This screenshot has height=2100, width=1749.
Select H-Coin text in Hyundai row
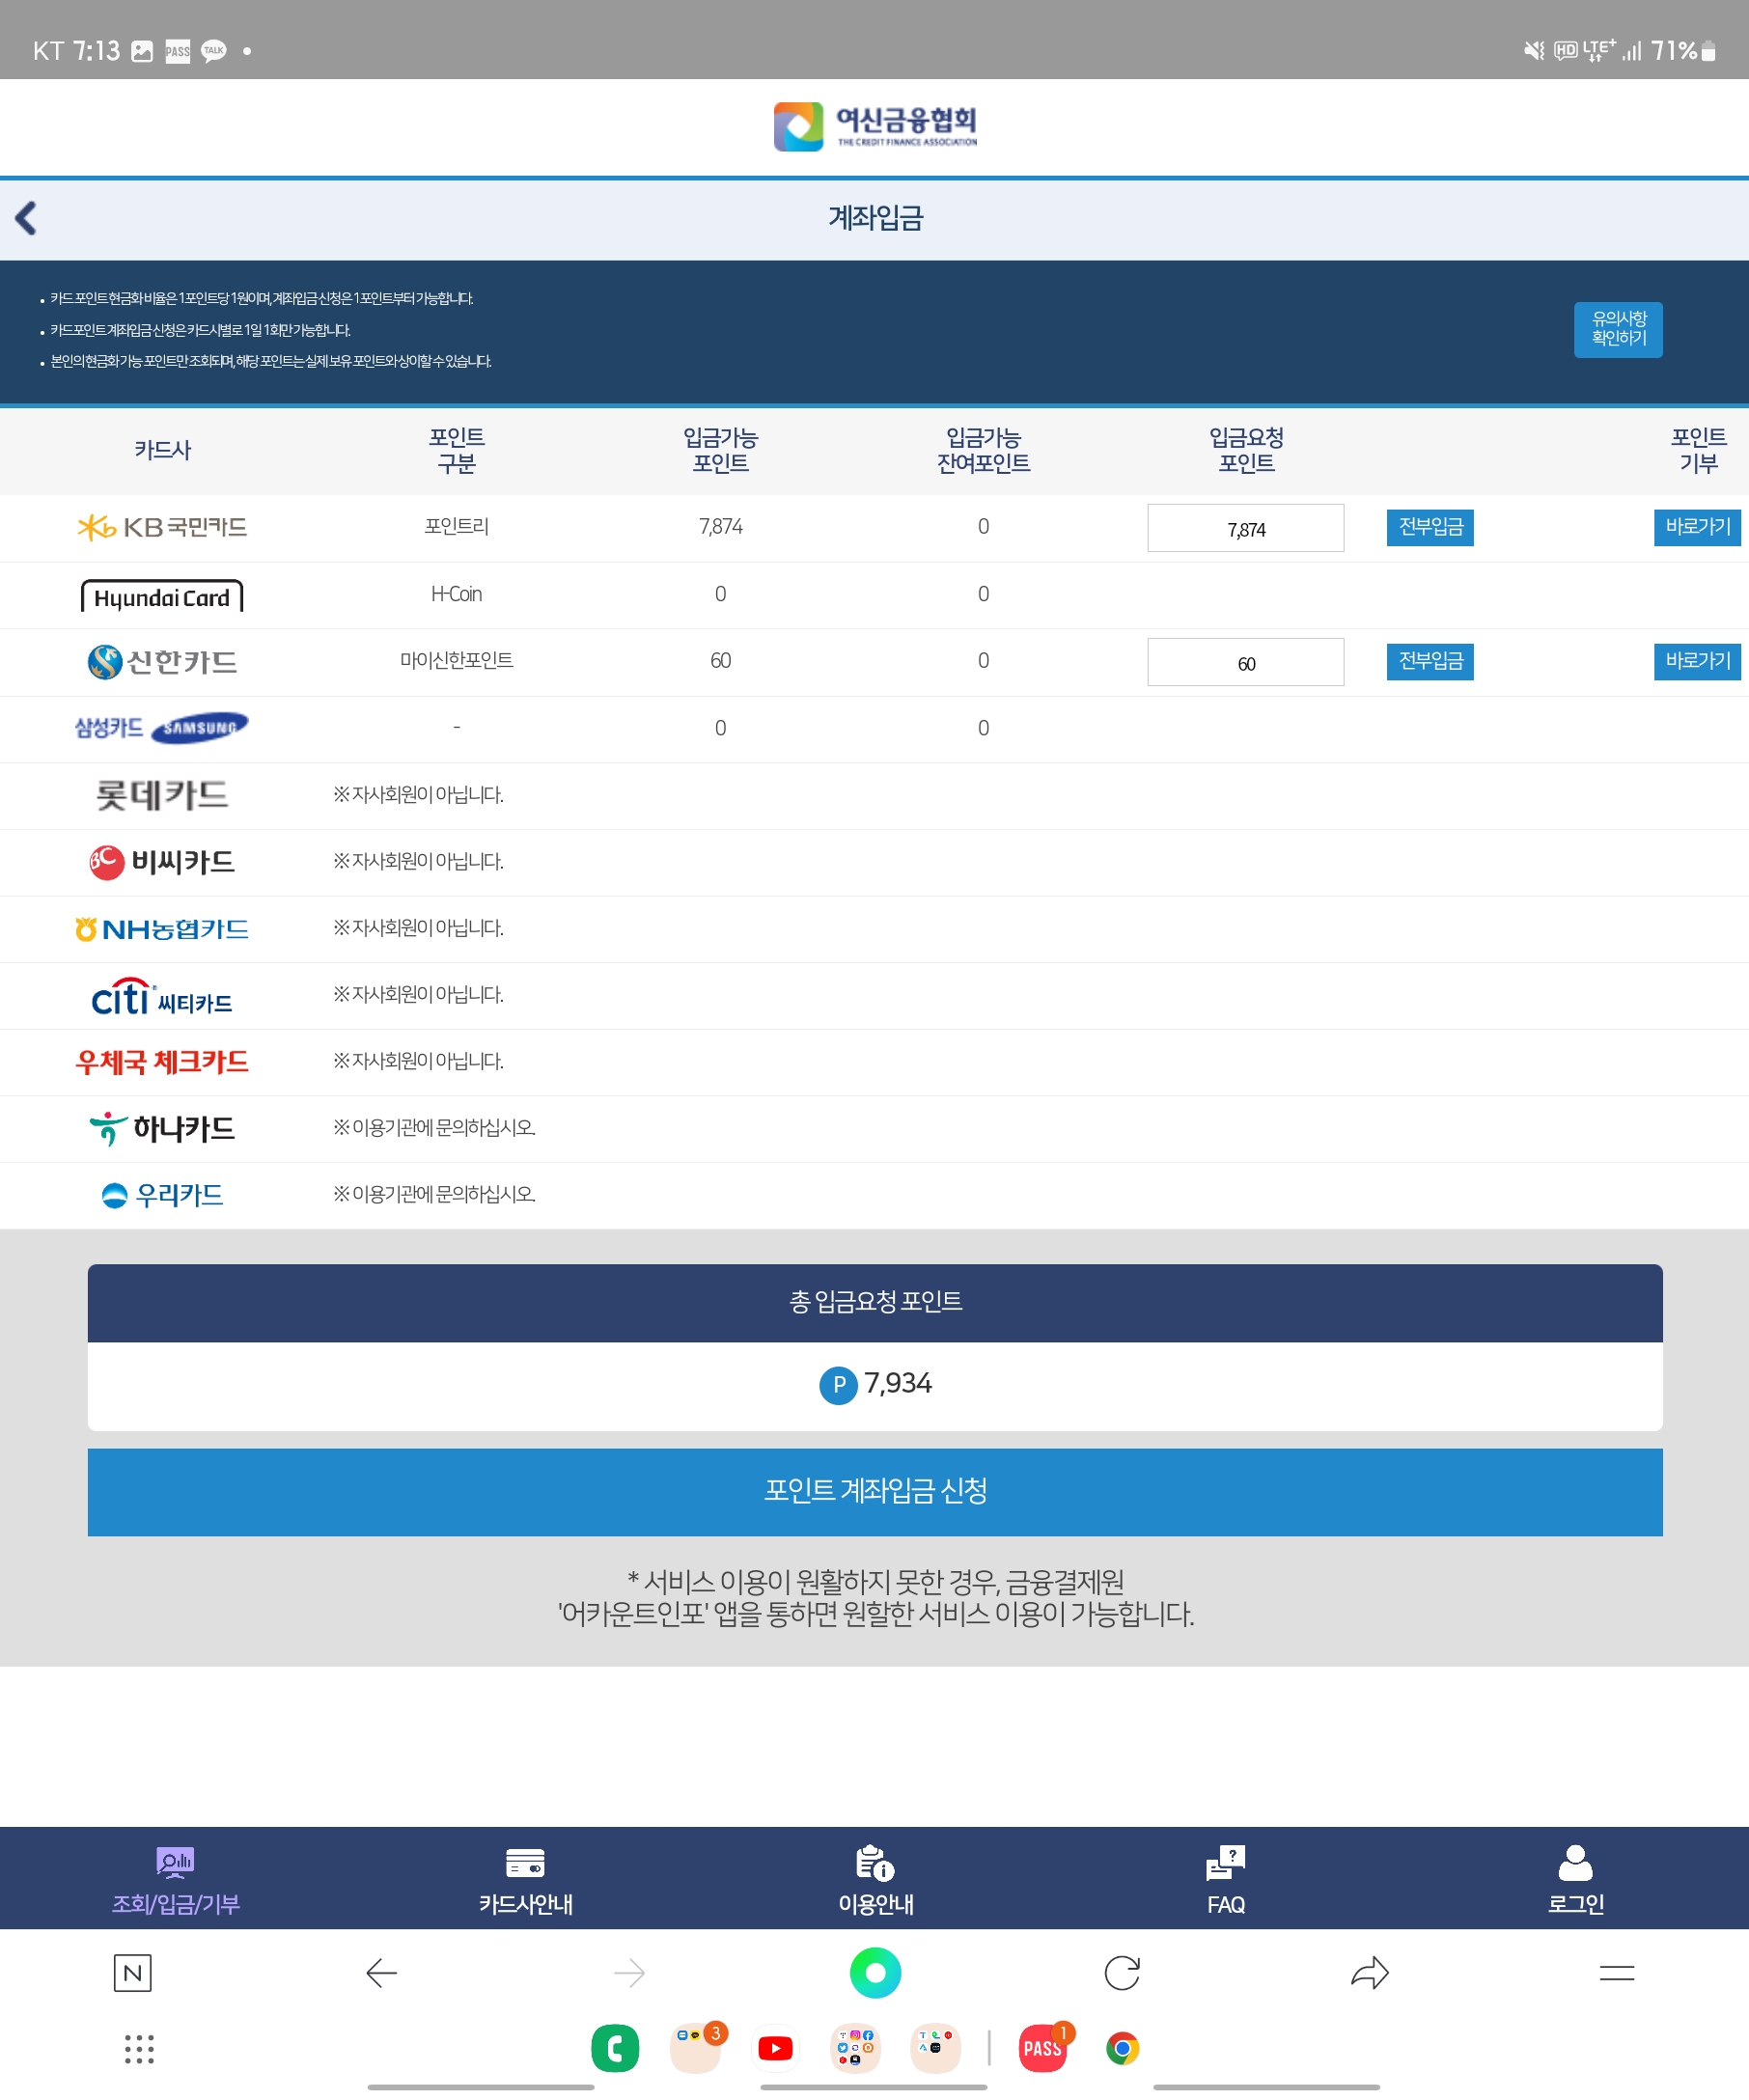[456, 594]
